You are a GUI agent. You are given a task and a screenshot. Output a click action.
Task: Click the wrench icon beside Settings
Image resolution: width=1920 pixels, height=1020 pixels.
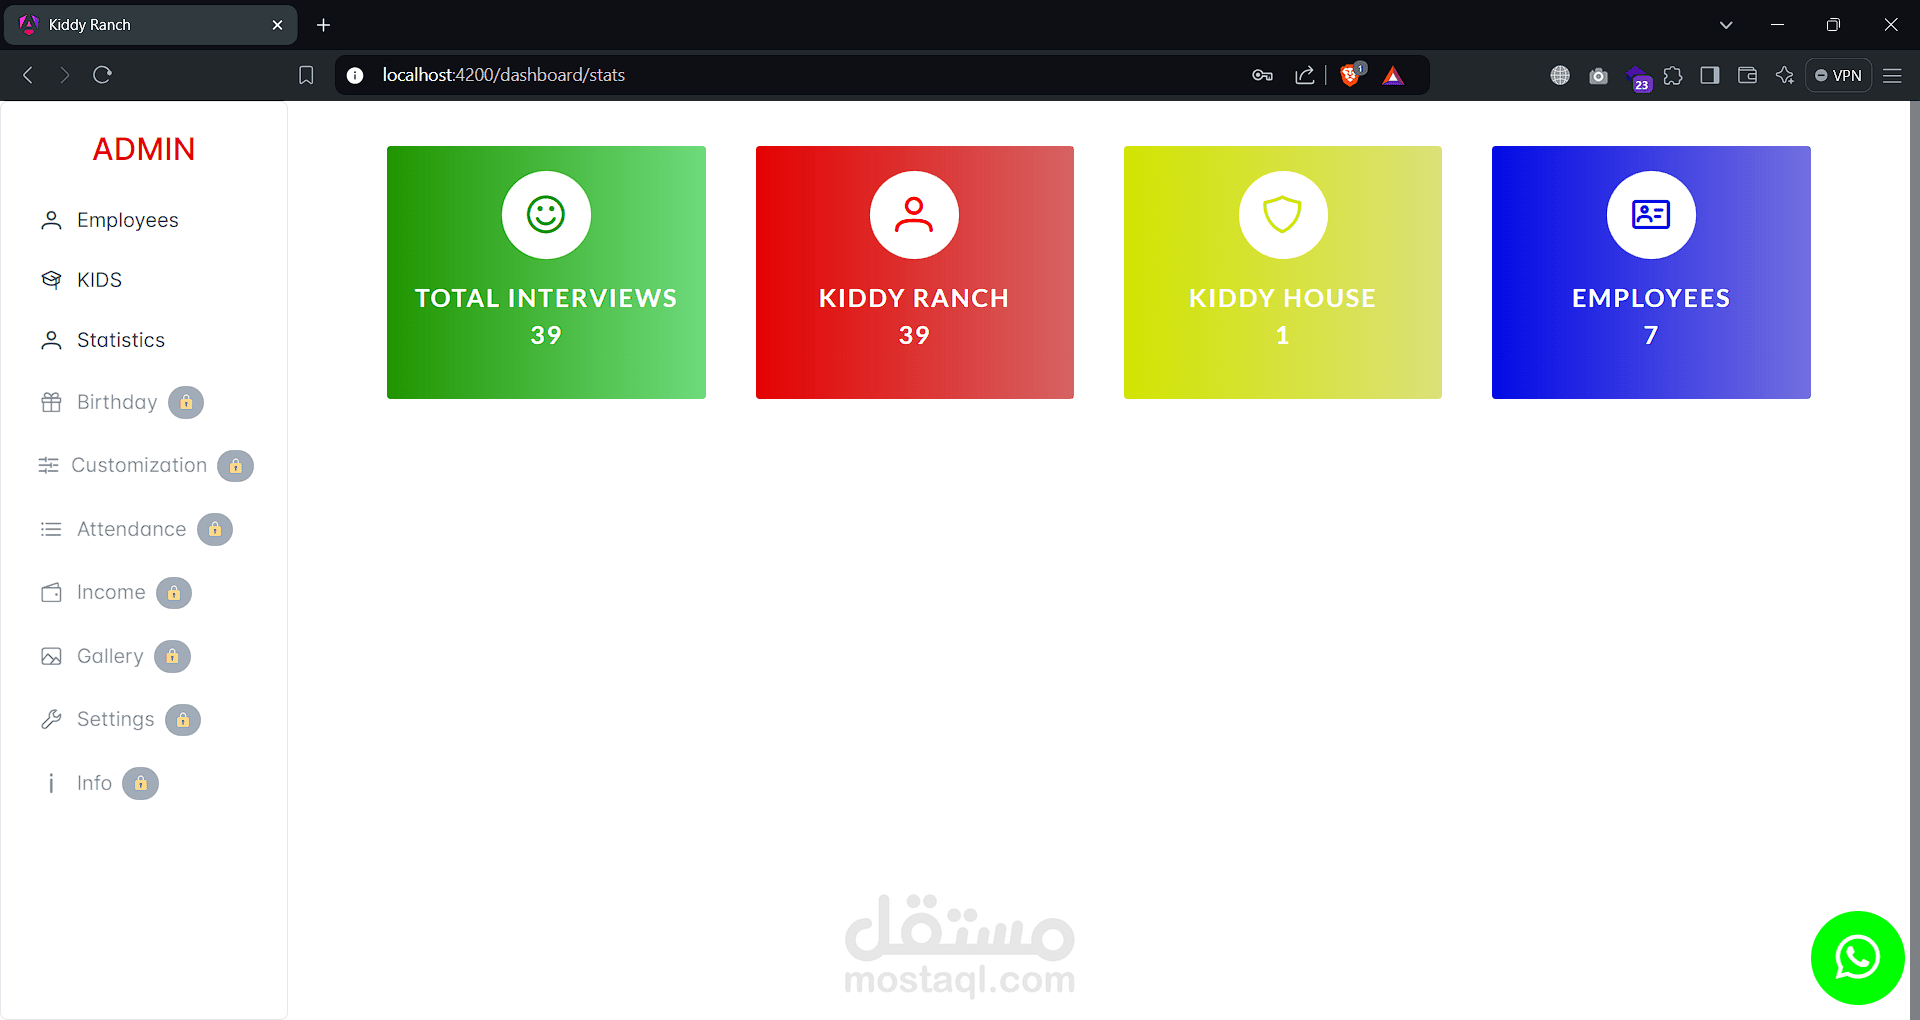(51, 719)
